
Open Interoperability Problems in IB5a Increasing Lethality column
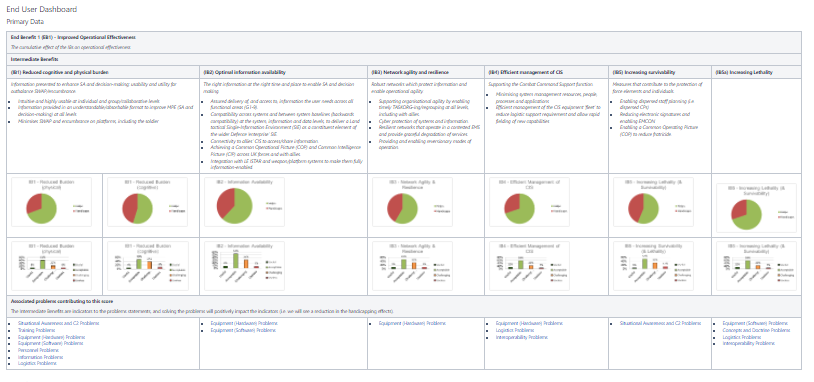pos(749,344)
